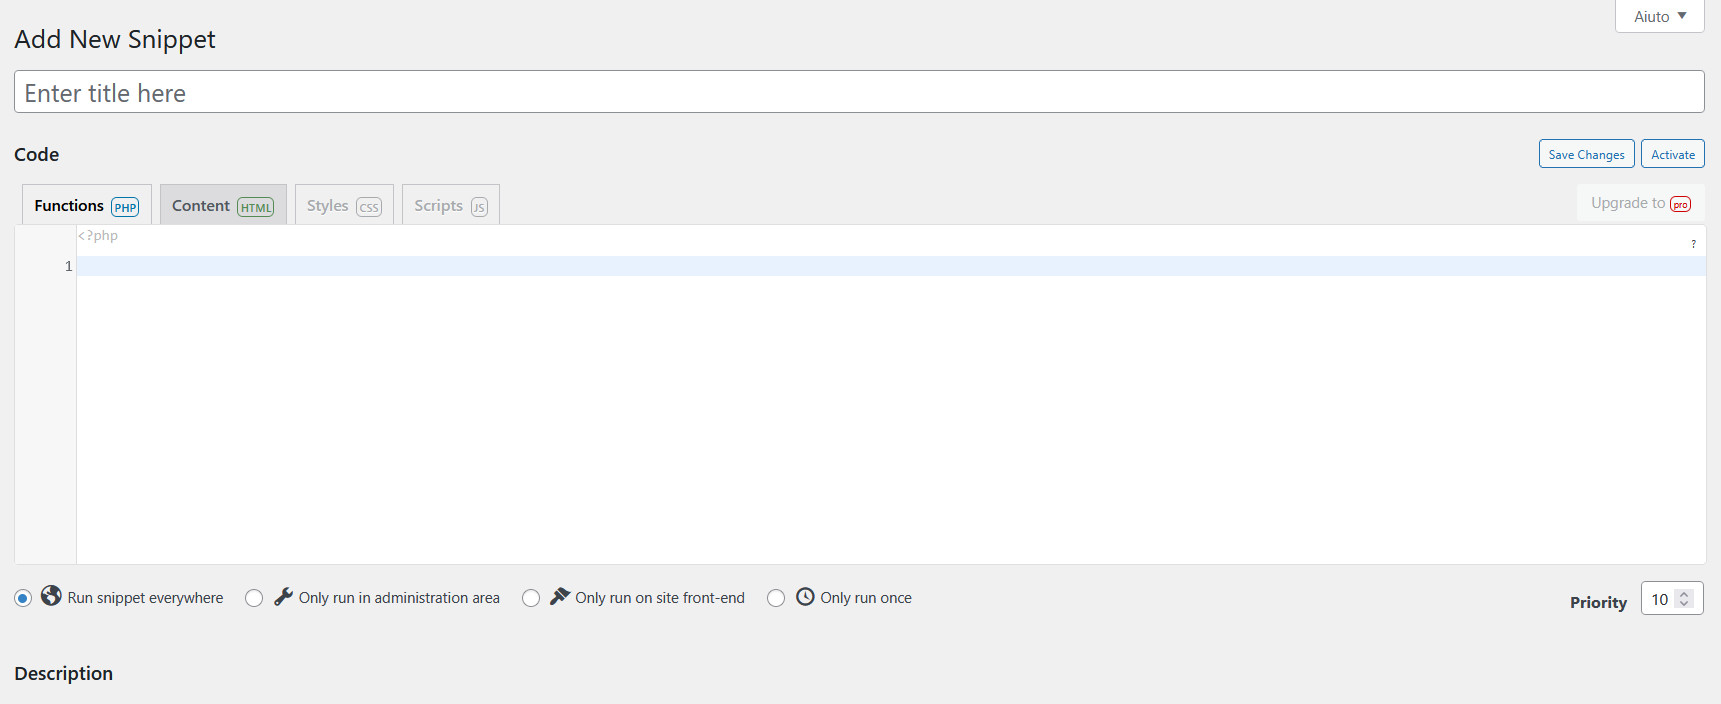Decrease the Priority value with down arrow
The height and width of the screenshot is (704, 1721).
coord(1684,604)
